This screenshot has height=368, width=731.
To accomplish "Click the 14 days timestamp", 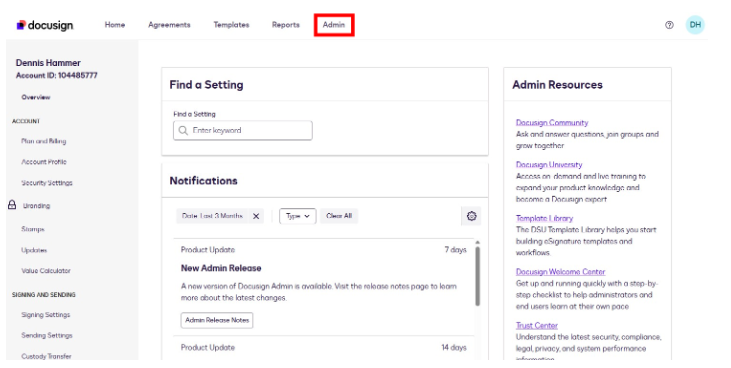I will 454,347.
